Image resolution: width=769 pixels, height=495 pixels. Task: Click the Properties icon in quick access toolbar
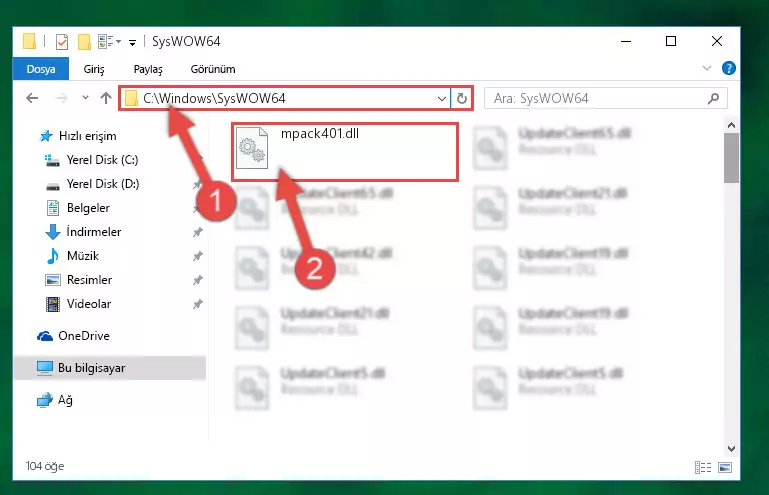(62, 42)
